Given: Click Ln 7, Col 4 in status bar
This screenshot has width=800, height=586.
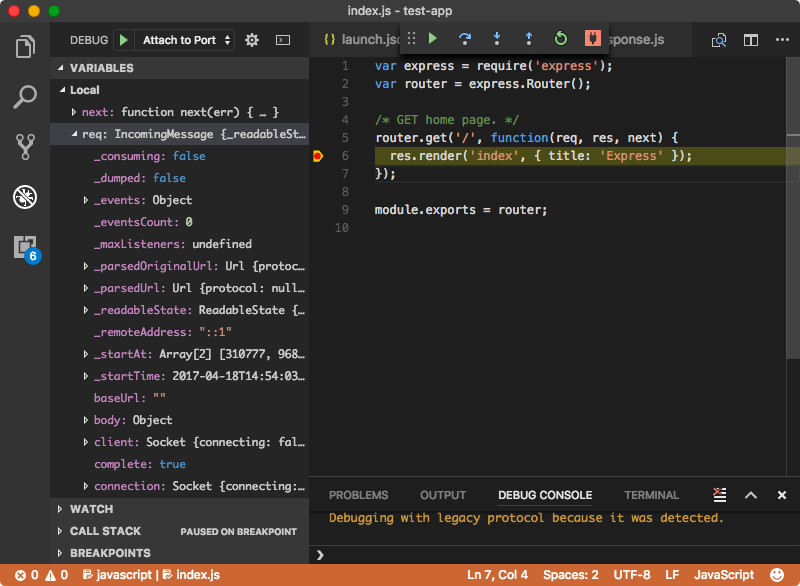Looking at the screenshot, I should pos(497,575).
